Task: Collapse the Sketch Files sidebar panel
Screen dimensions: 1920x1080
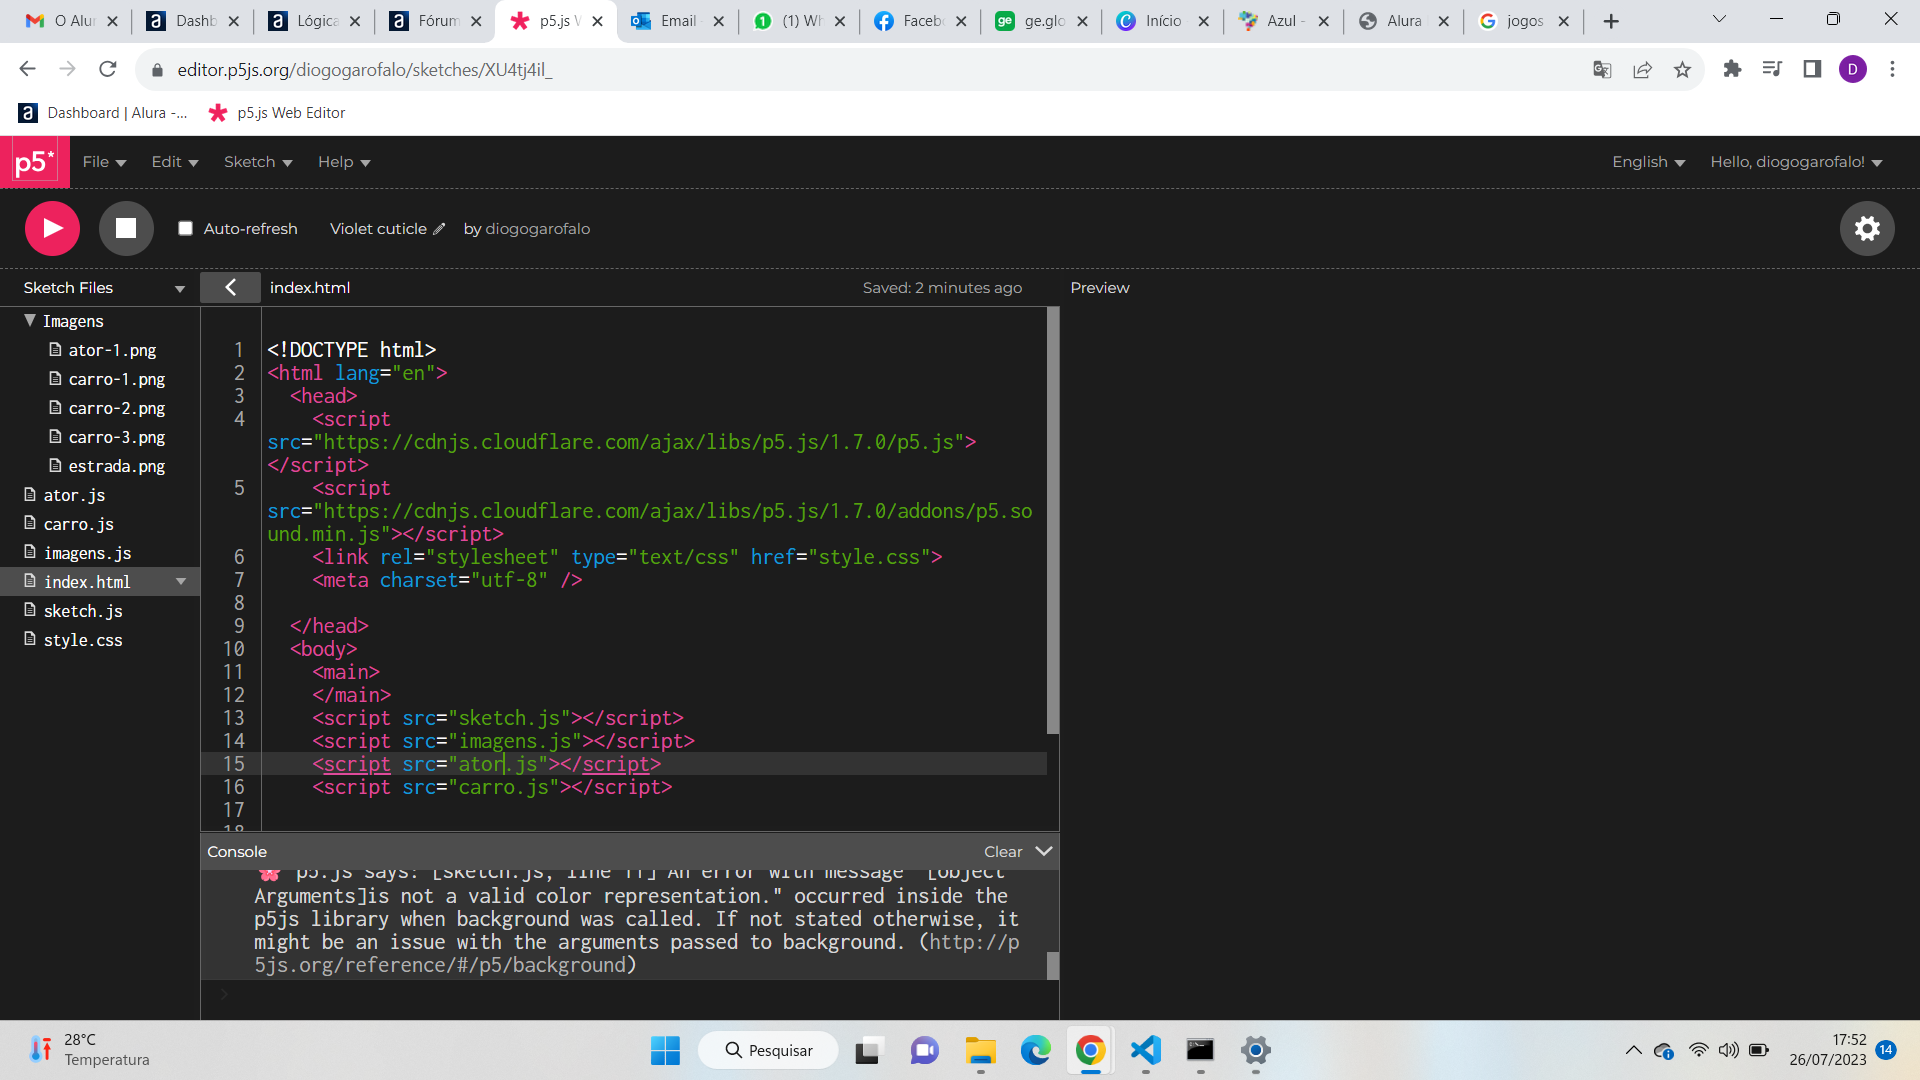Action: click(x=229, y=287)
